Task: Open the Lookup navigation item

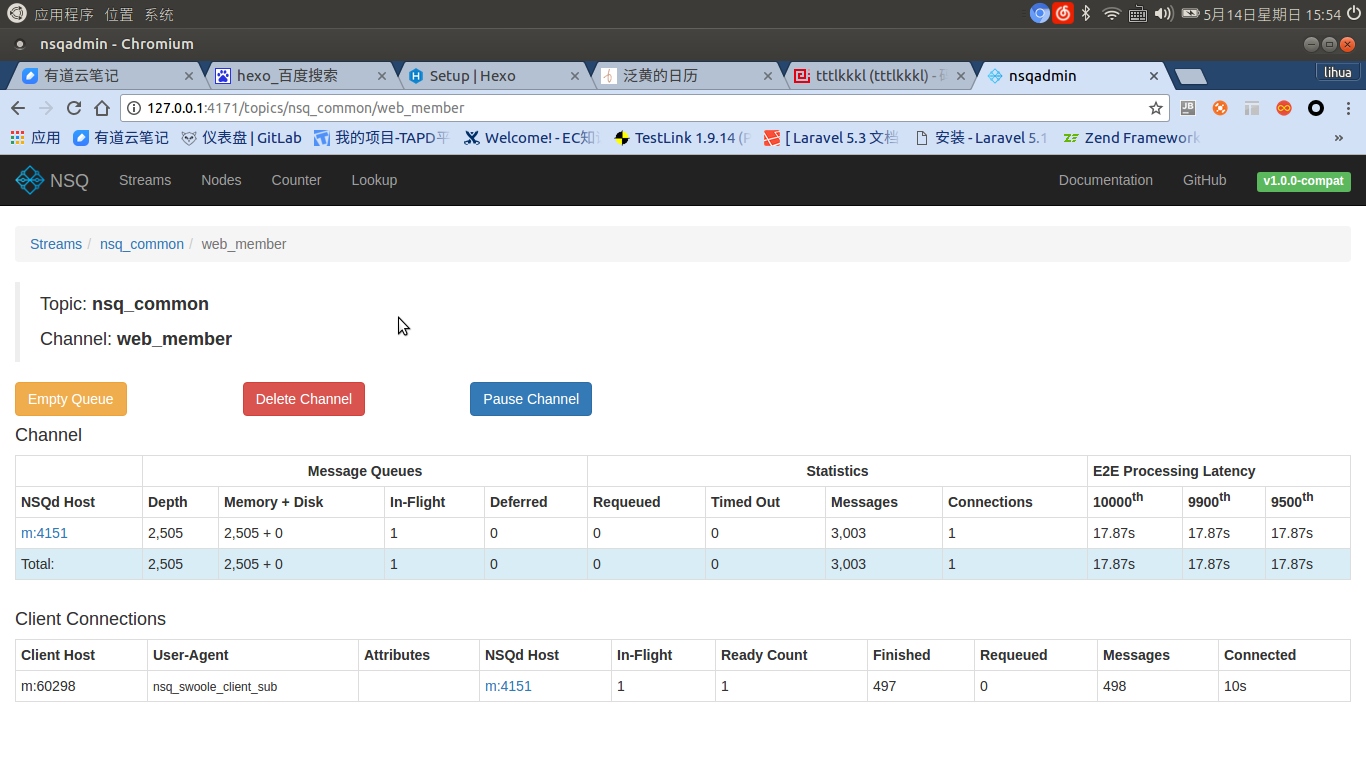Action: pos(374,180)
